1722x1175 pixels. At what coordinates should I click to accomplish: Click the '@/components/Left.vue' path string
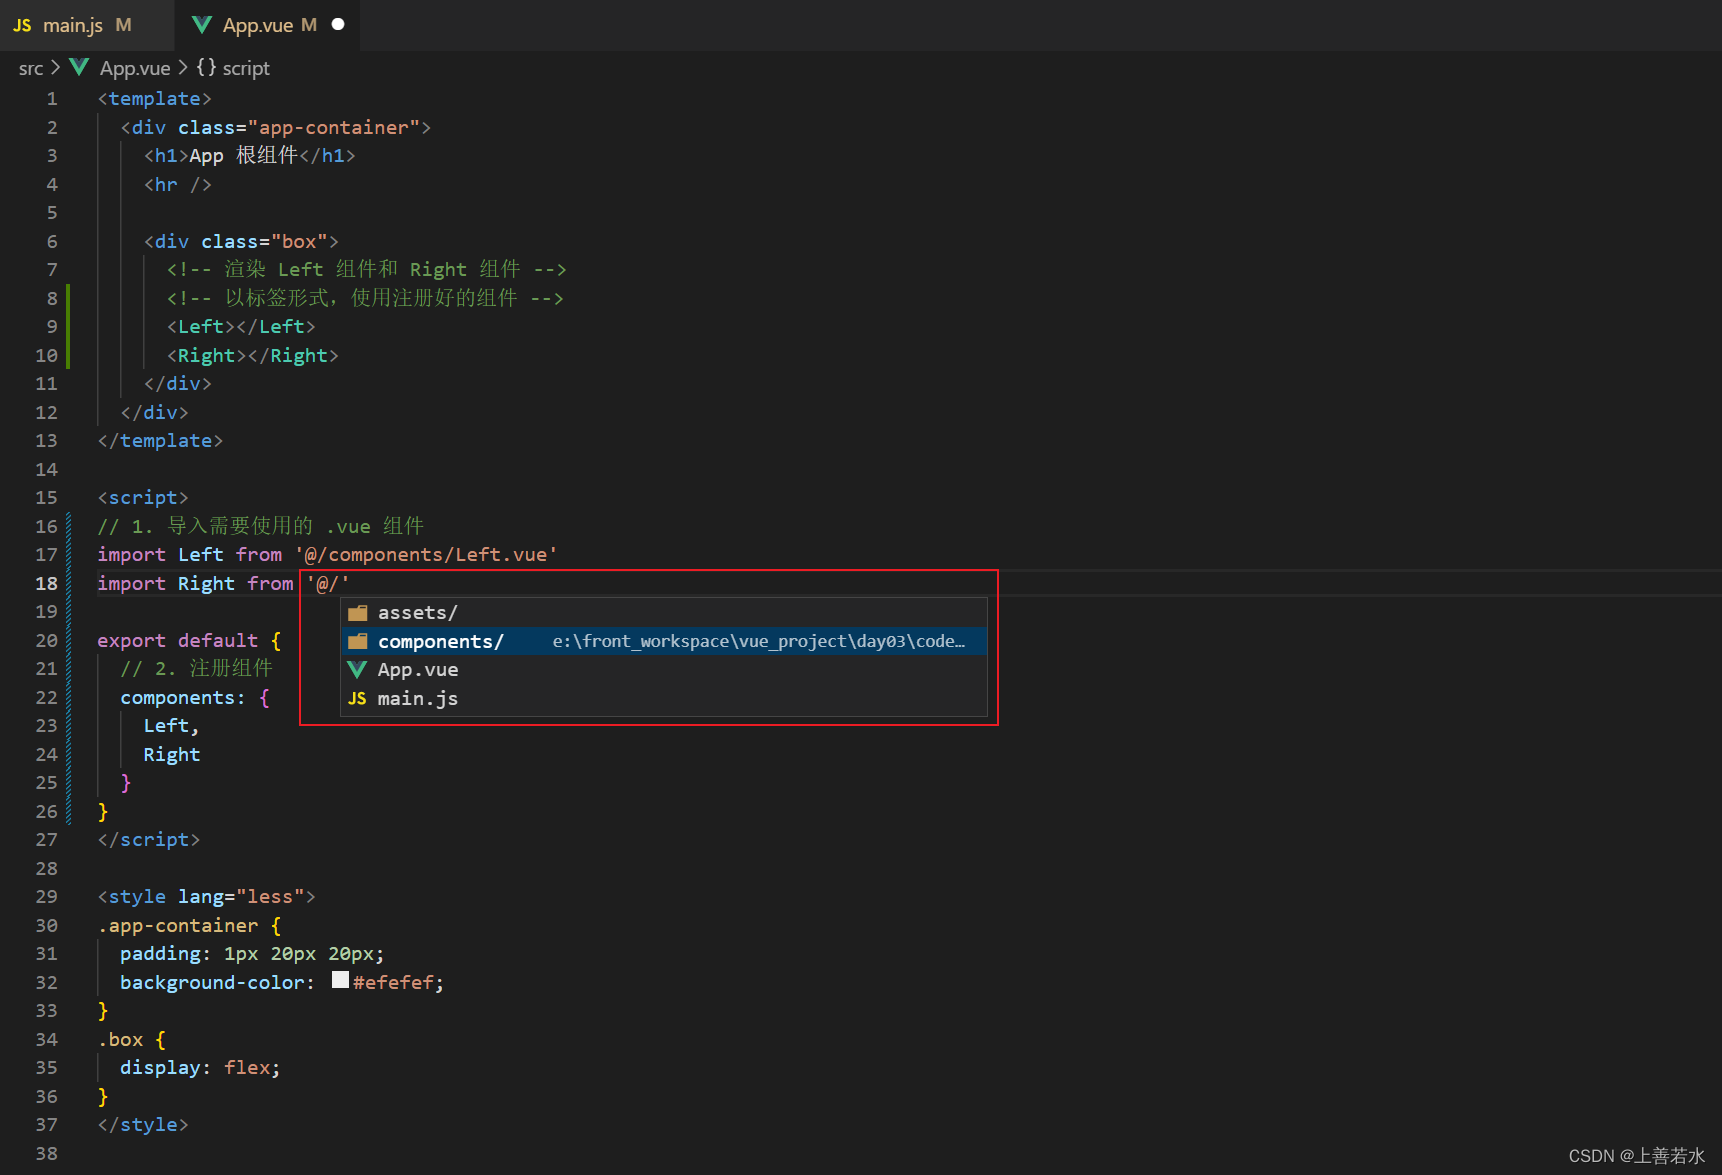(426, 554)
